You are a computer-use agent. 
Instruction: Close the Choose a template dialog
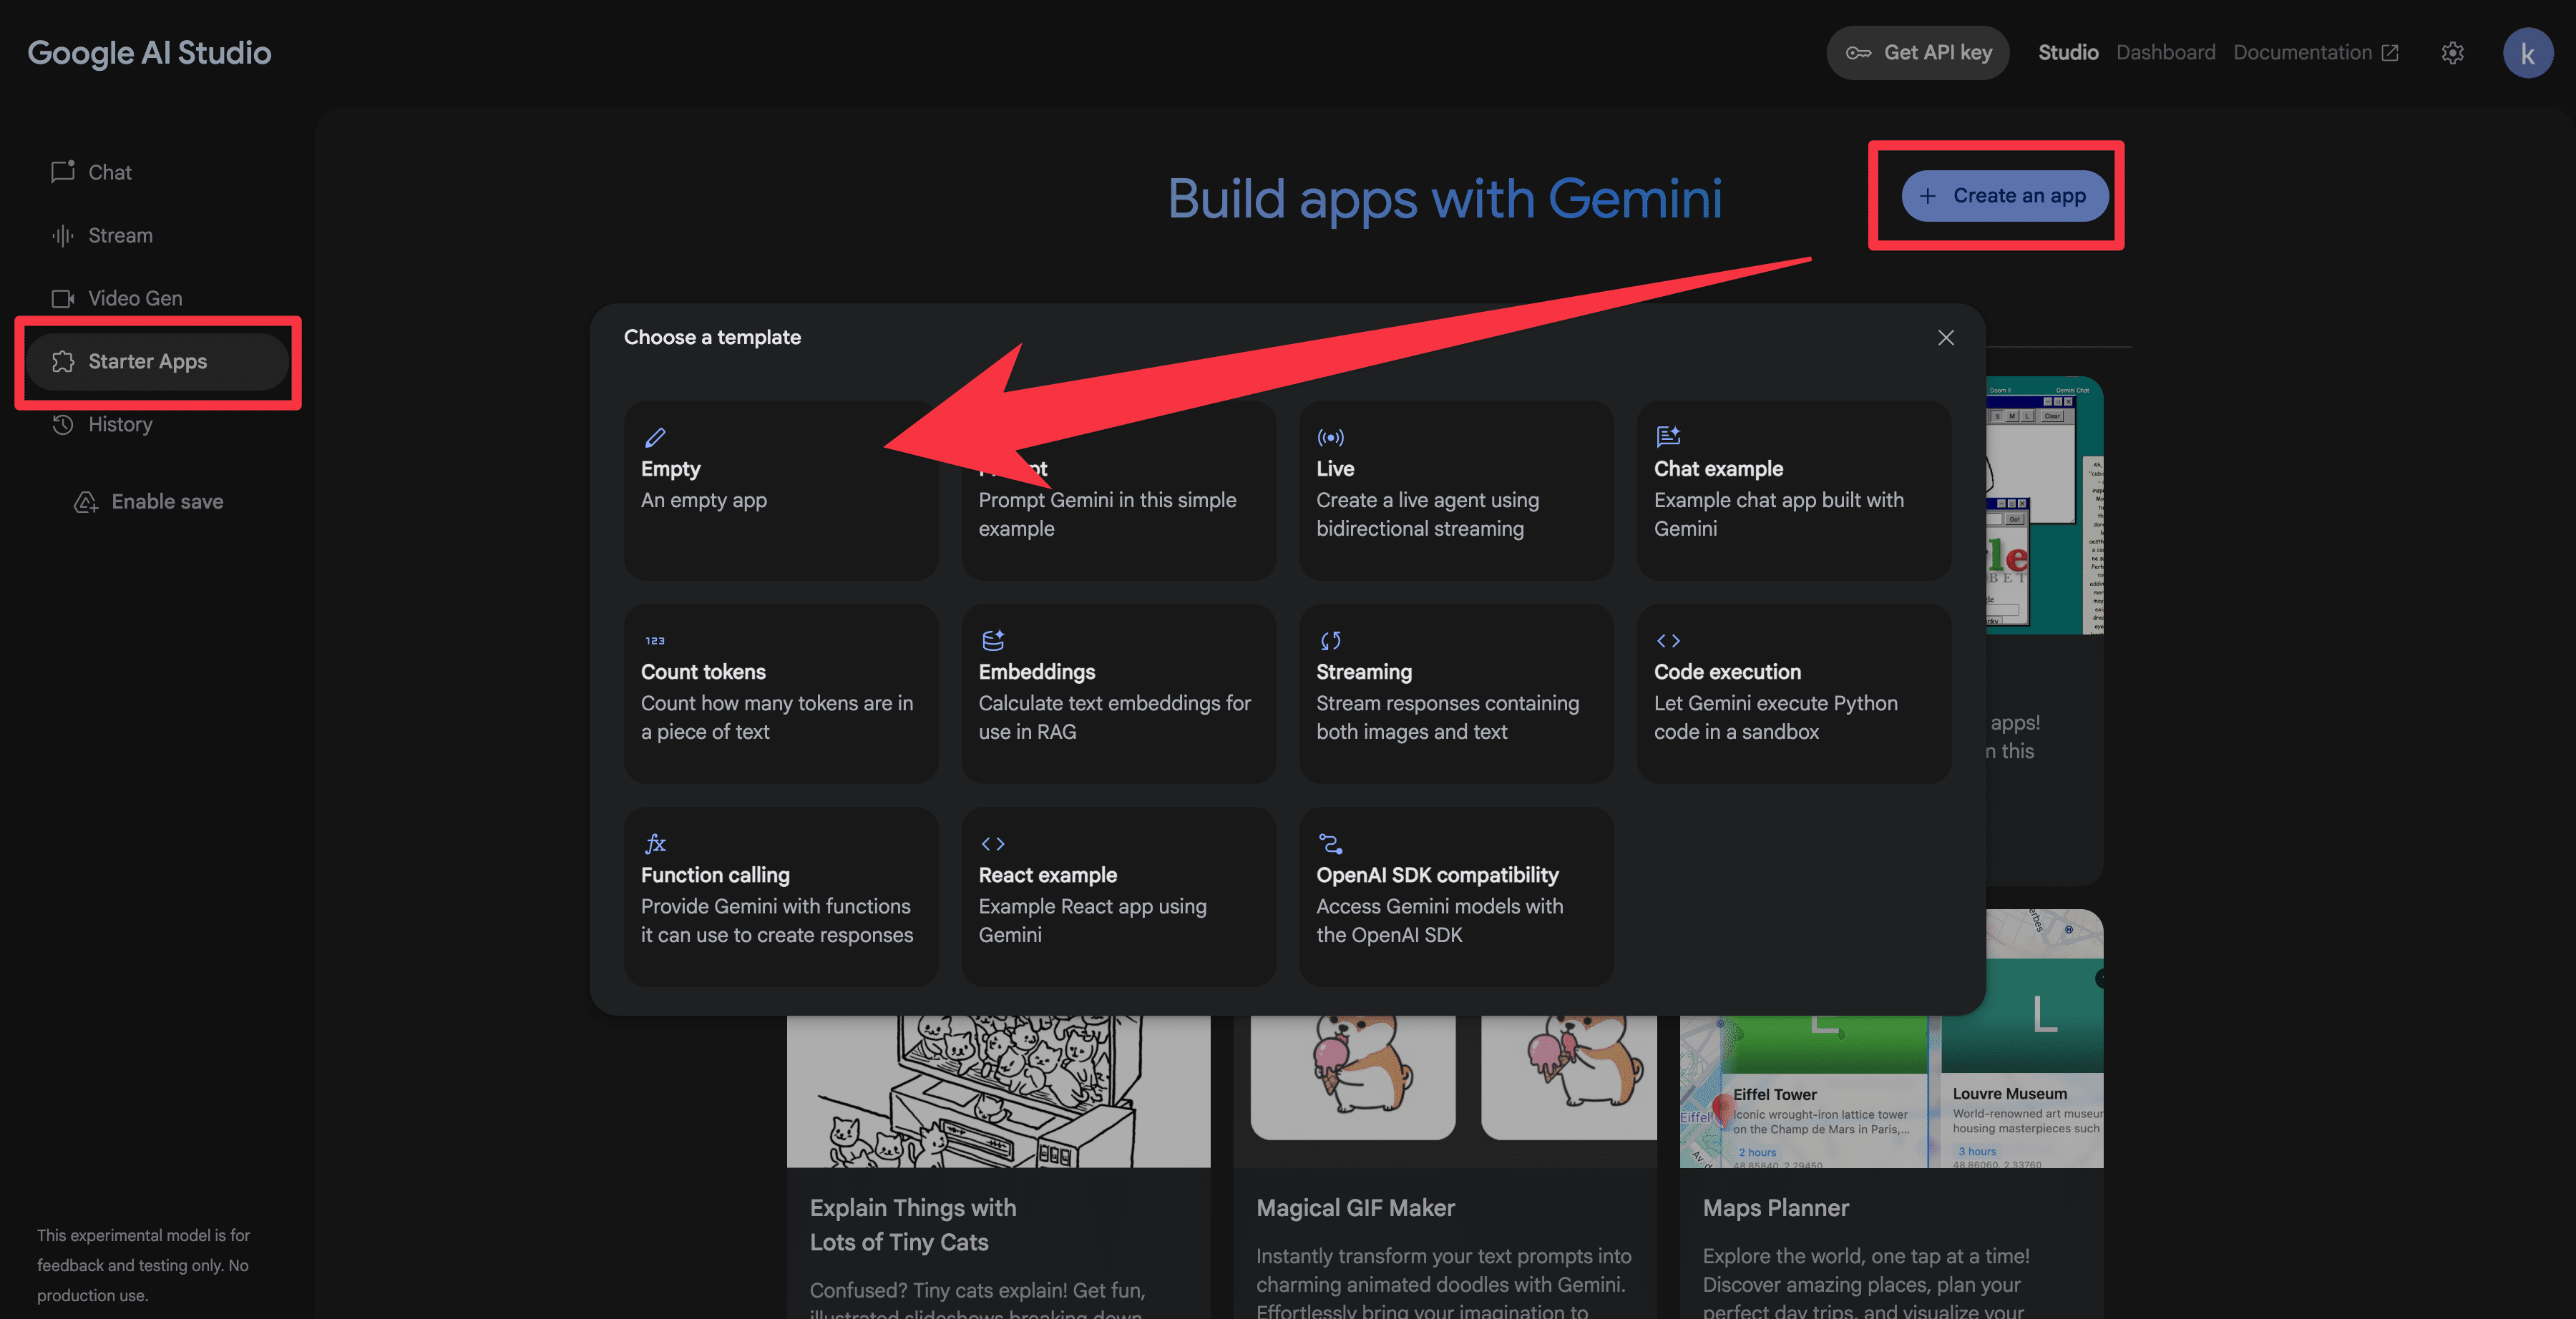point(1945,338)
